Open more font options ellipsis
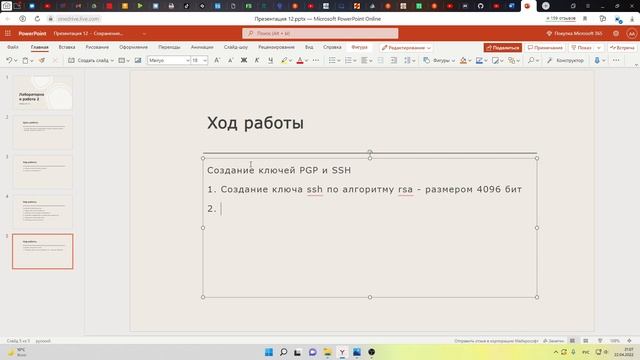 point(316,60)
